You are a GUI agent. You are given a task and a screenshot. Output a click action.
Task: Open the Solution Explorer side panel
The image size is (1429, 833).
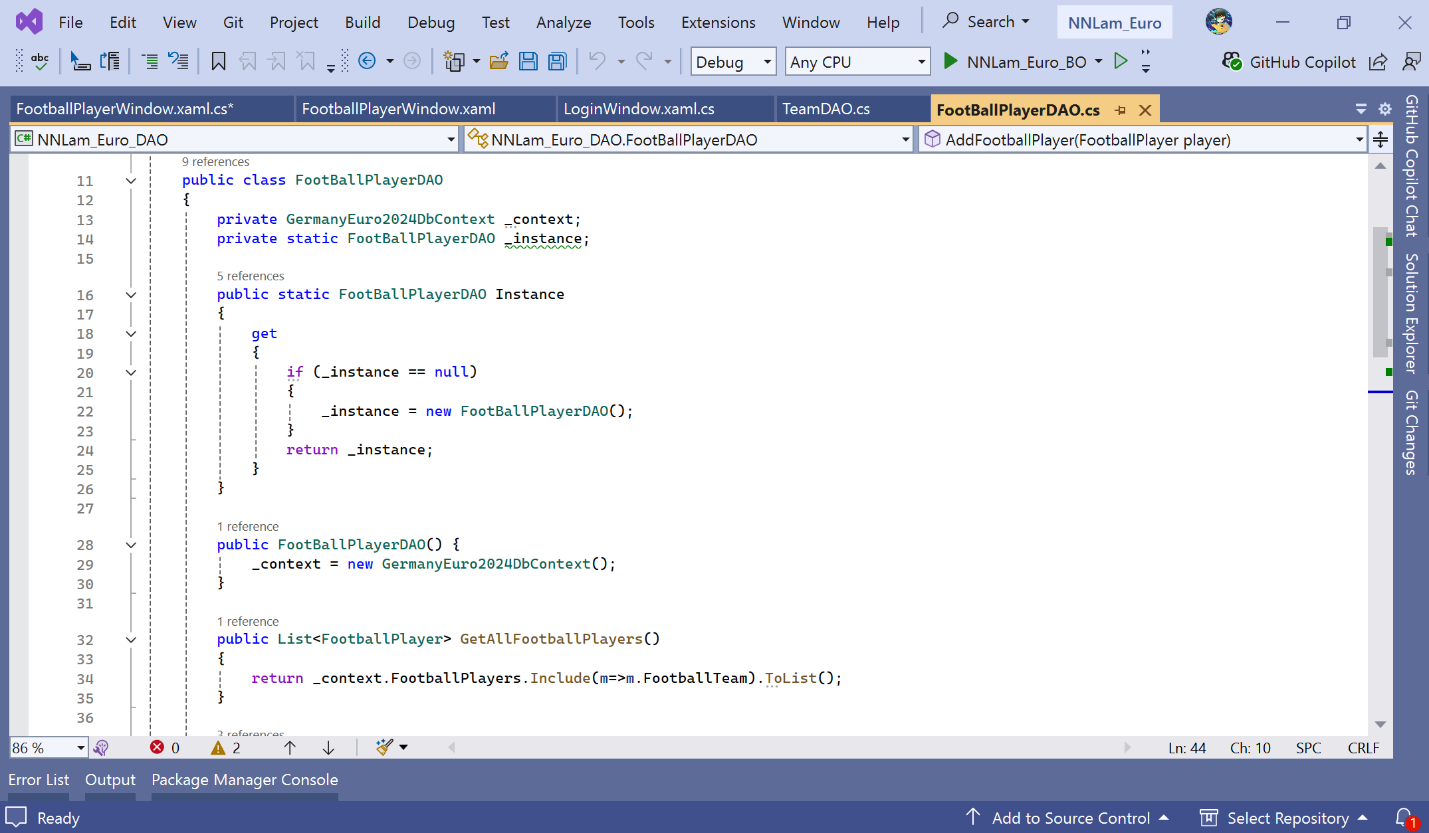1411,312
